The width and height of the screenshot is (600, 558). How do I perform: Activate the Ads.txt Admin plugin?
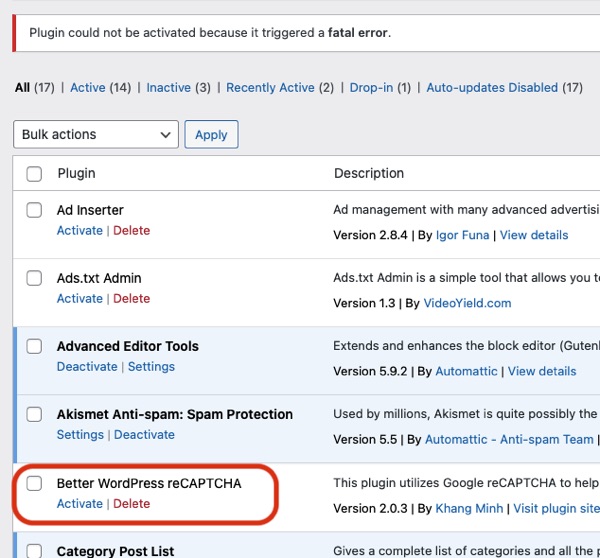pyautogui.click(x=80, y=299)
